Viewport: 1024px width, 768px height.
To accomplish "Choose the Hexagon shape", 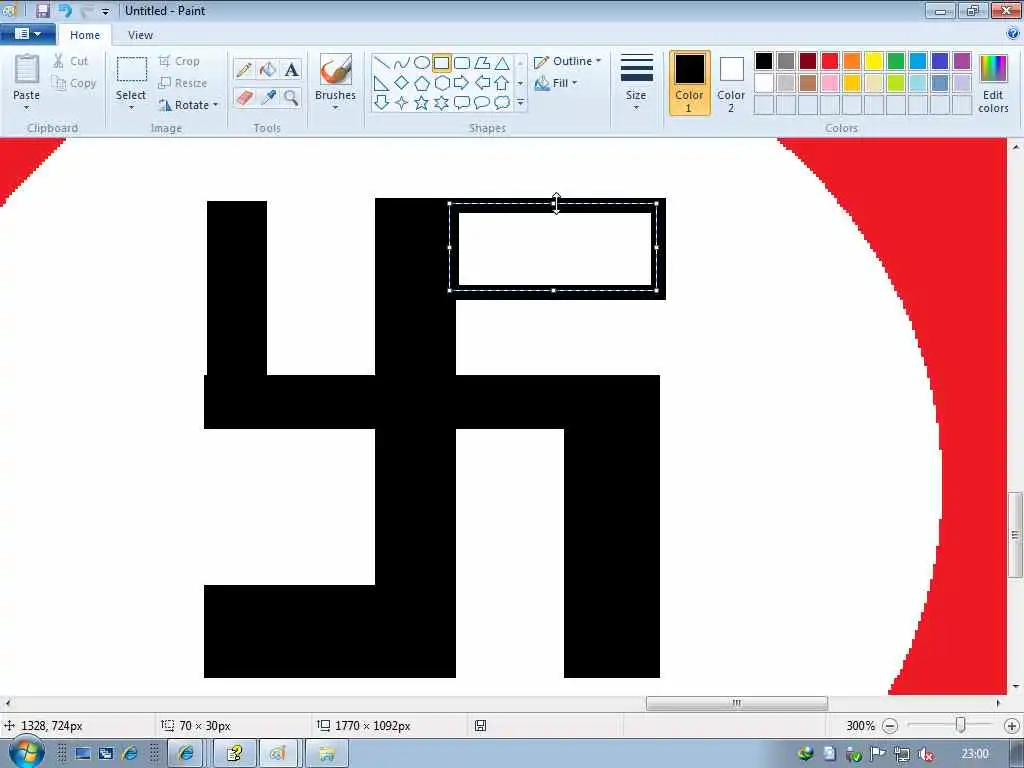I will (442, 83).
